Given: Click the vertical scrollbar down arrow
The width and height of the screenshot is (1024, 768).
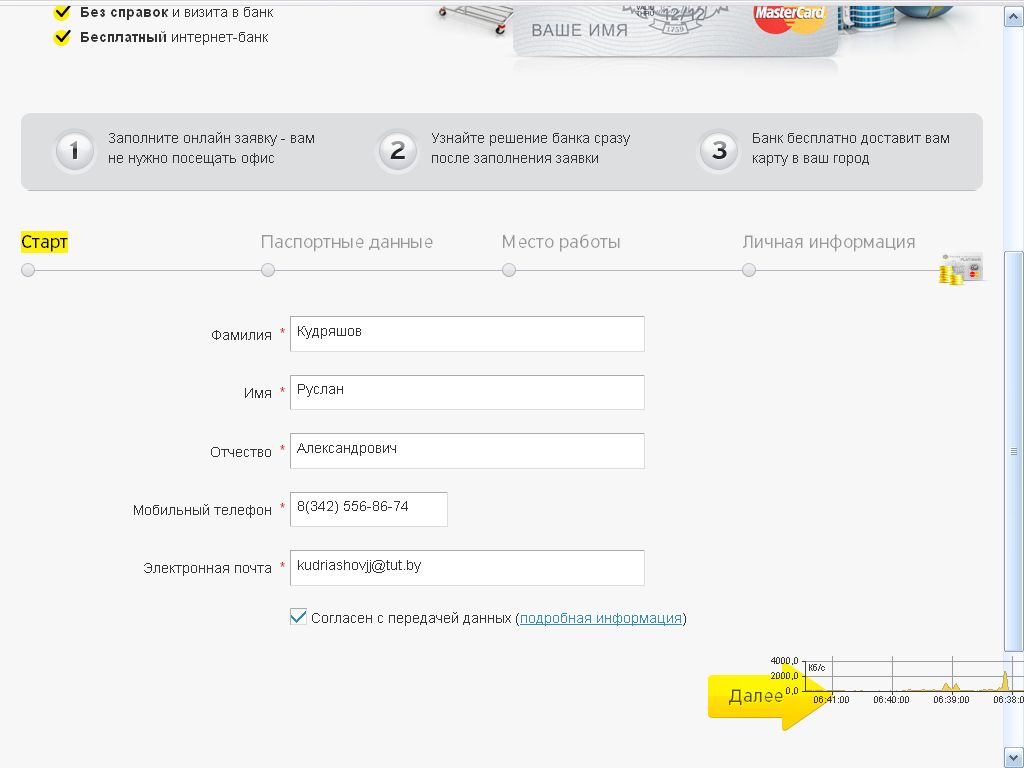Looking at the screenshot, I should coord(1013,755).
